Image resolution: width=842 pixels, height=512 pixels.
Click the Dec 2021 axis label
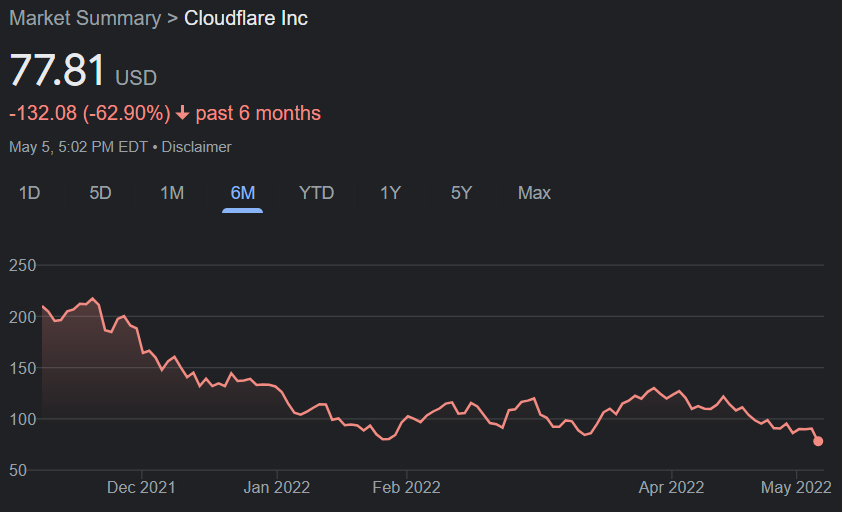click(141, 487)
